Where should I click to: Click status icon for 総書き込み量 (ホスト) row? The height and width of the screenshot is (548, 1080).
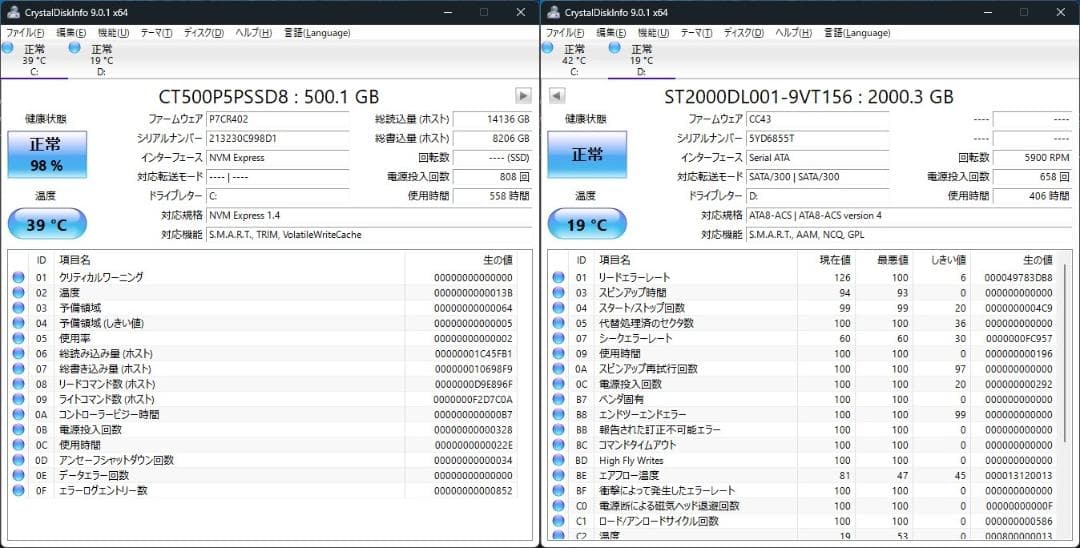tap(19, 369)
